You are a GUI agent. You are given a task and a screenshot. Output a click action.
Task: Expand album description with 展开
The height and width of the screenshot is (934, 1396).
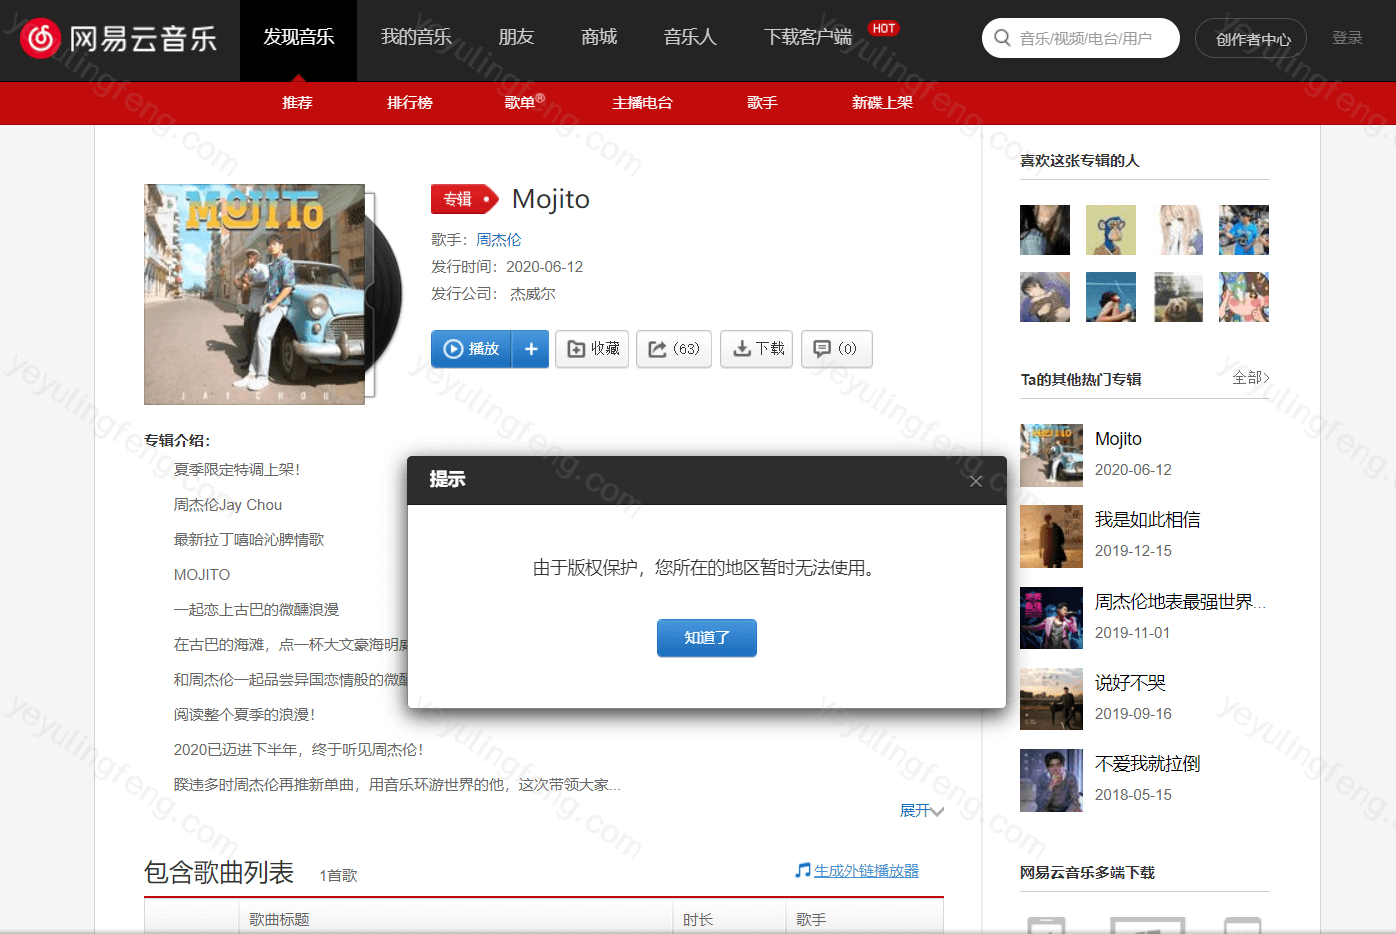(921, 811)
